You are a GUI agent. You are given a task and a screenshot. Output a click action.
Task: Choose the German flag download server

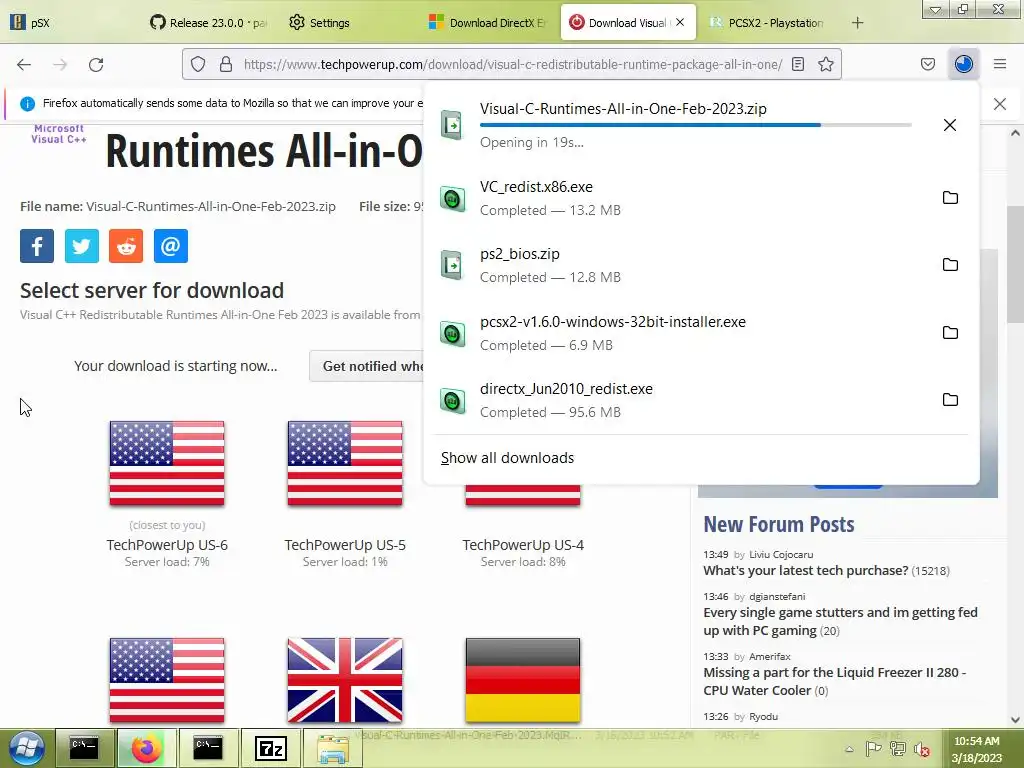click(x=523, y=680)
